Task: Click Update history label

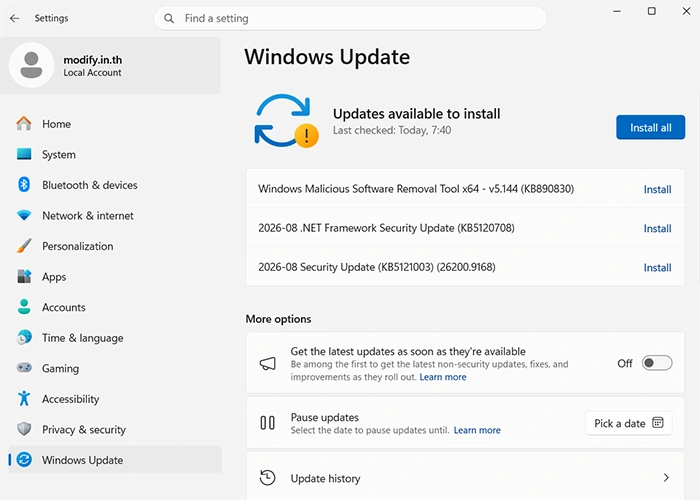Action: coord(325,479)
